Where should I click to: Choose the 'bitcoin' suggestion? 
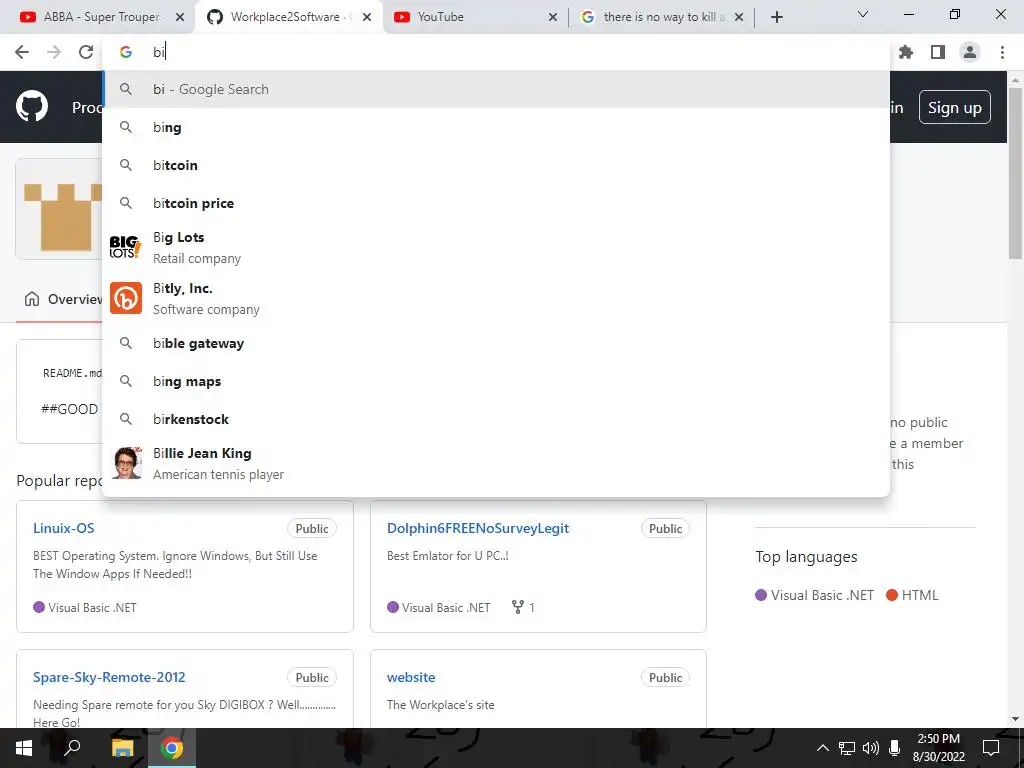[496, 165]
